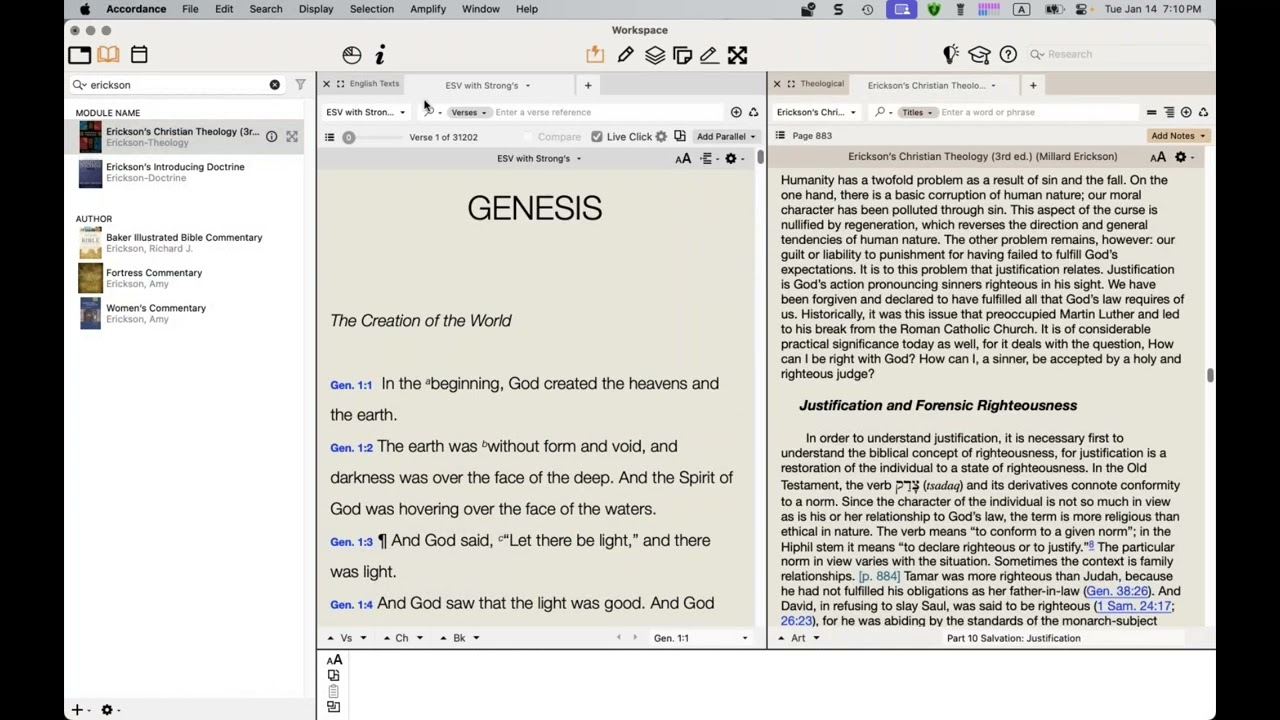Select the highlighter pen icon
This screenshot has width=1280, height=720.
tap(625, 55)
